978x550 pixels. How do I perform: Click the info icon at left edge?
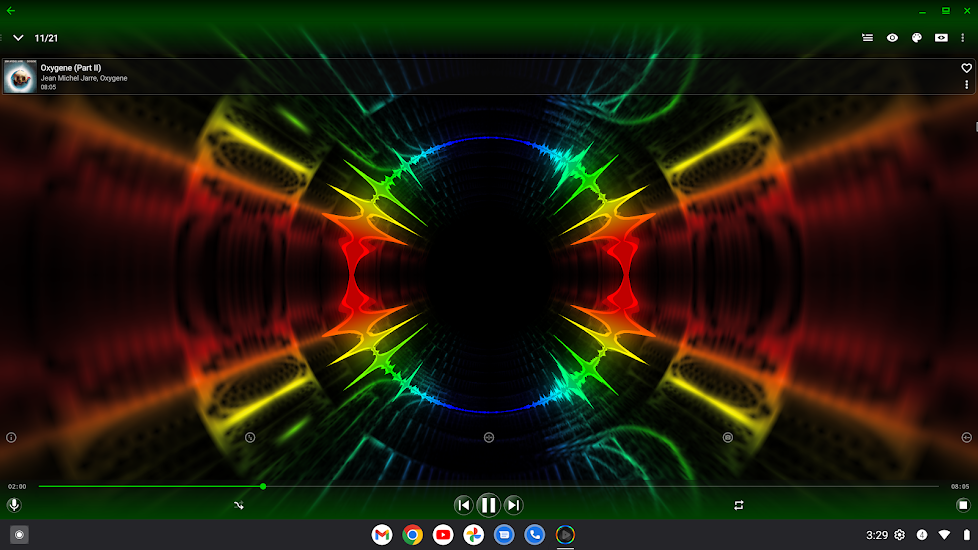[11, 437]
